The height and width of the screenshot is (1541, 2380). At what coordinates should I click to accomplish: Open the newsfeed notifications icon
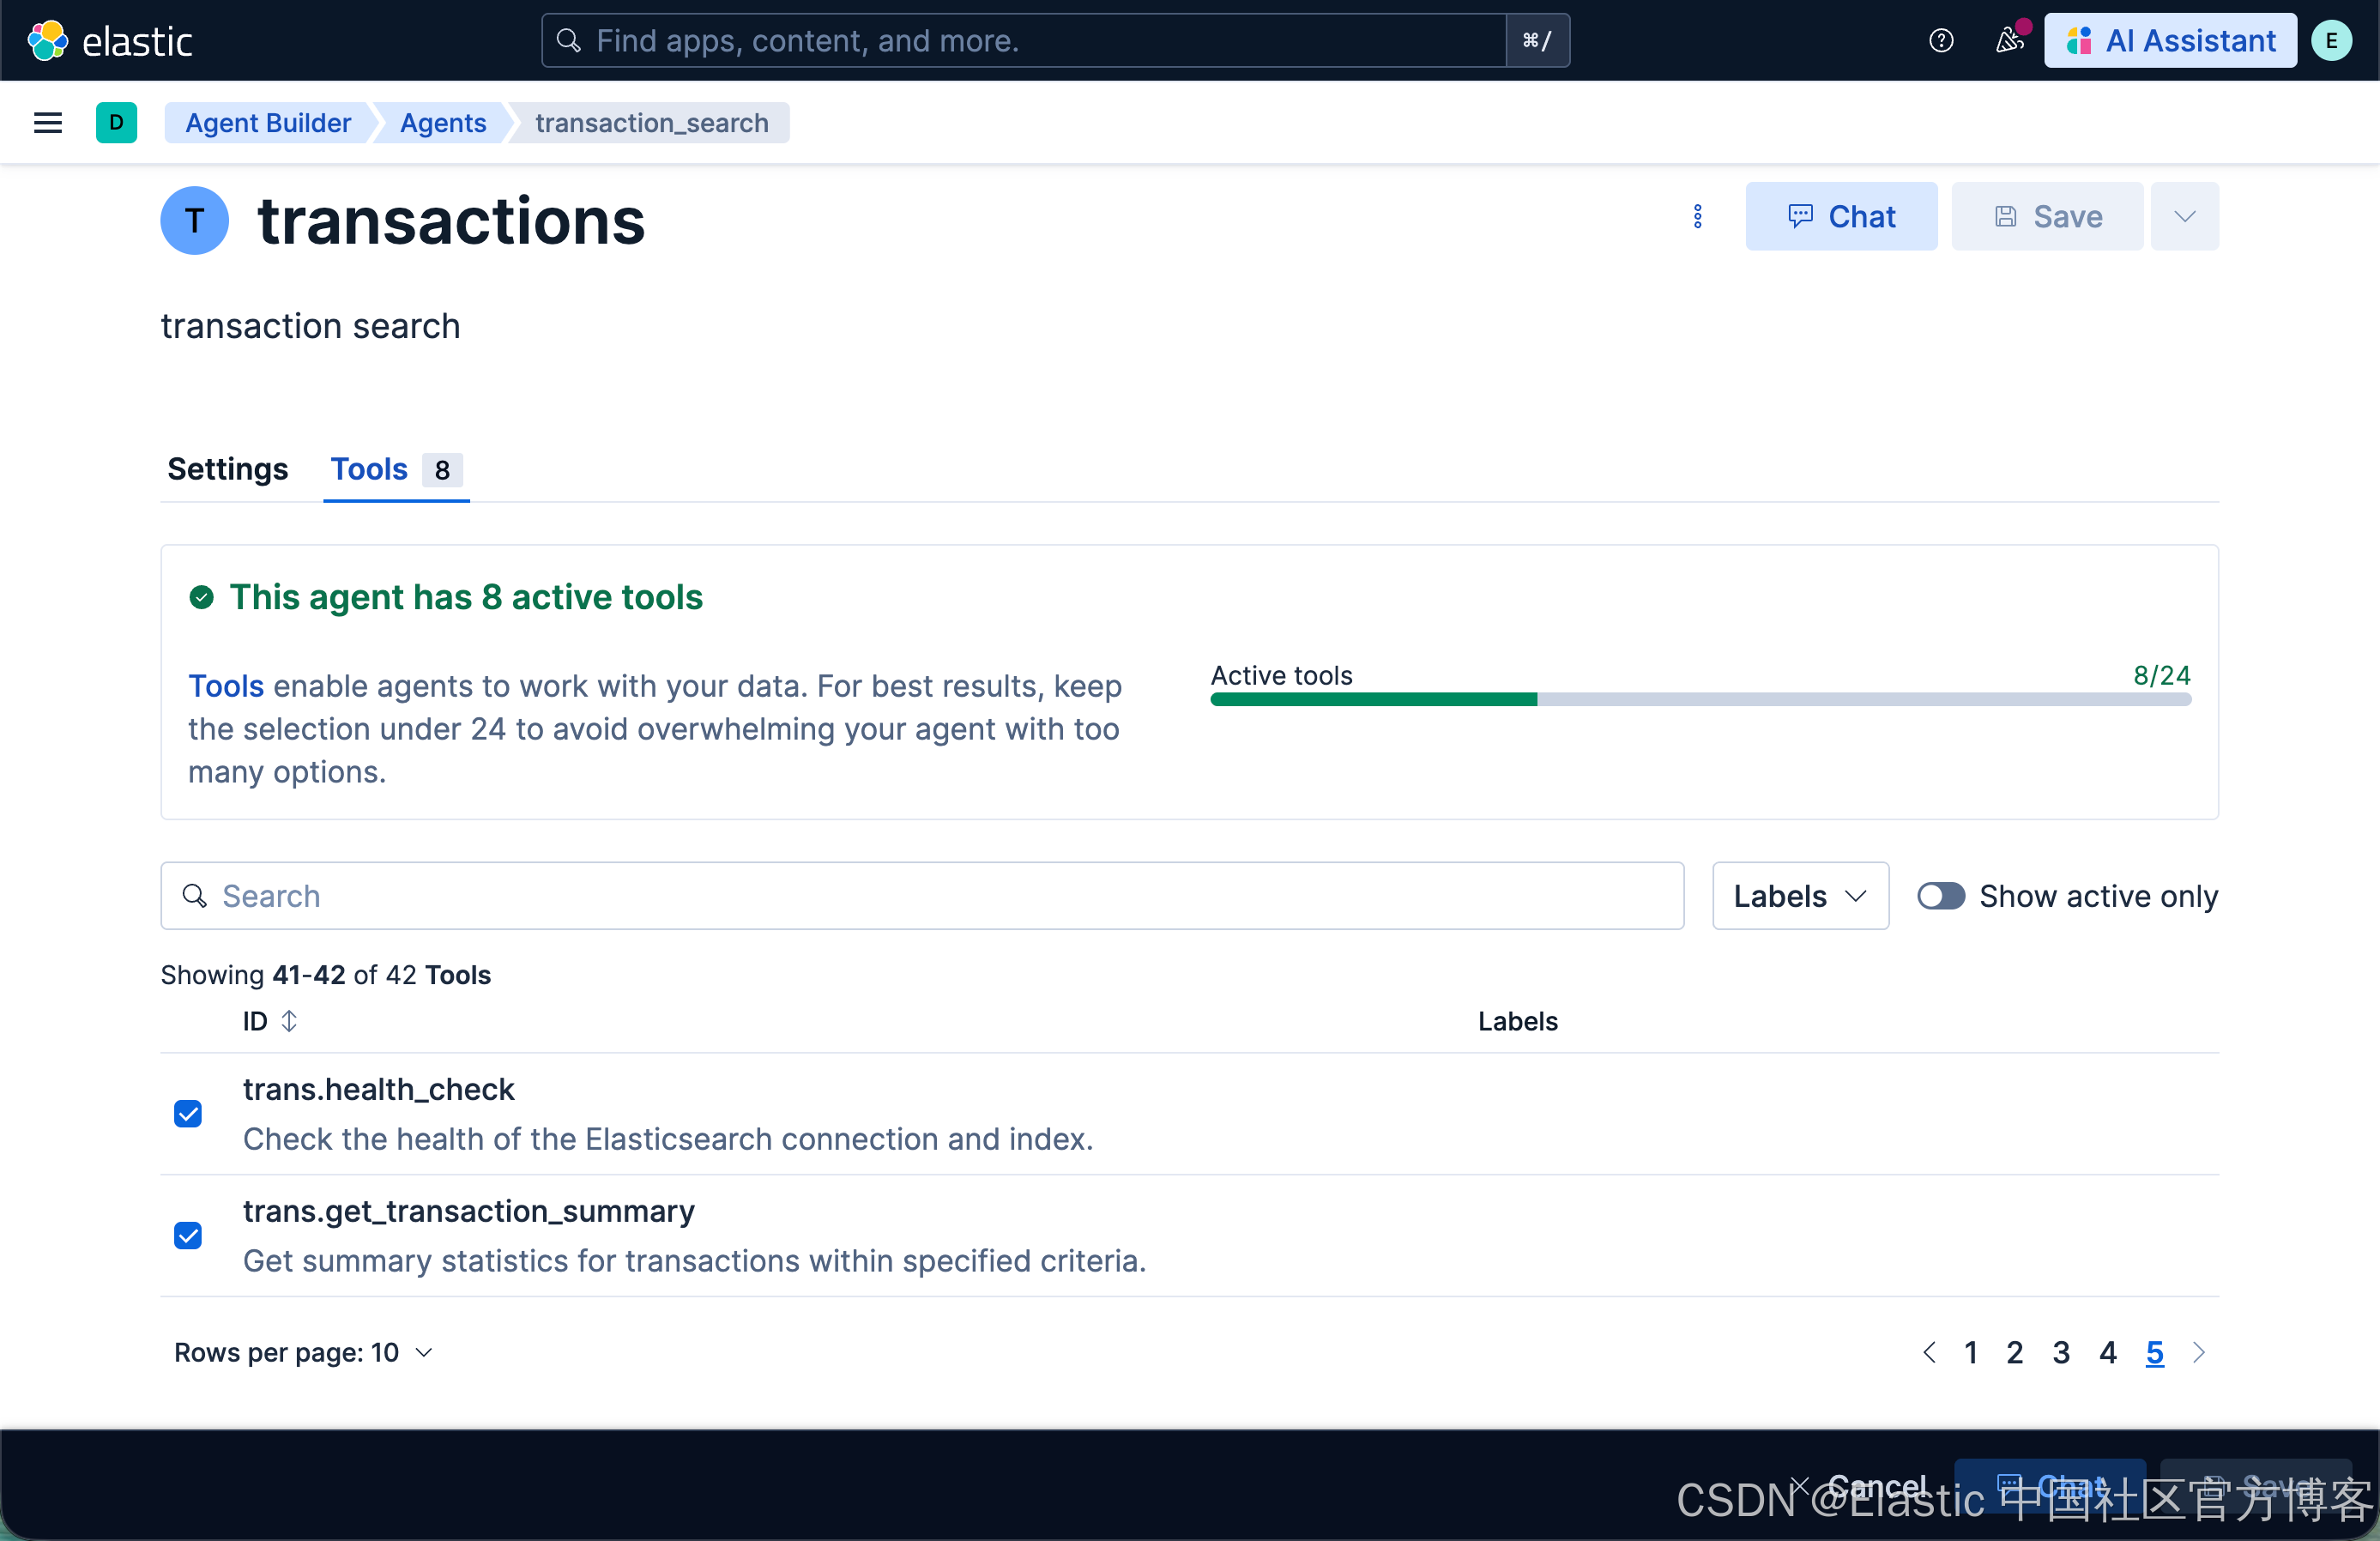click(2008, 41)
